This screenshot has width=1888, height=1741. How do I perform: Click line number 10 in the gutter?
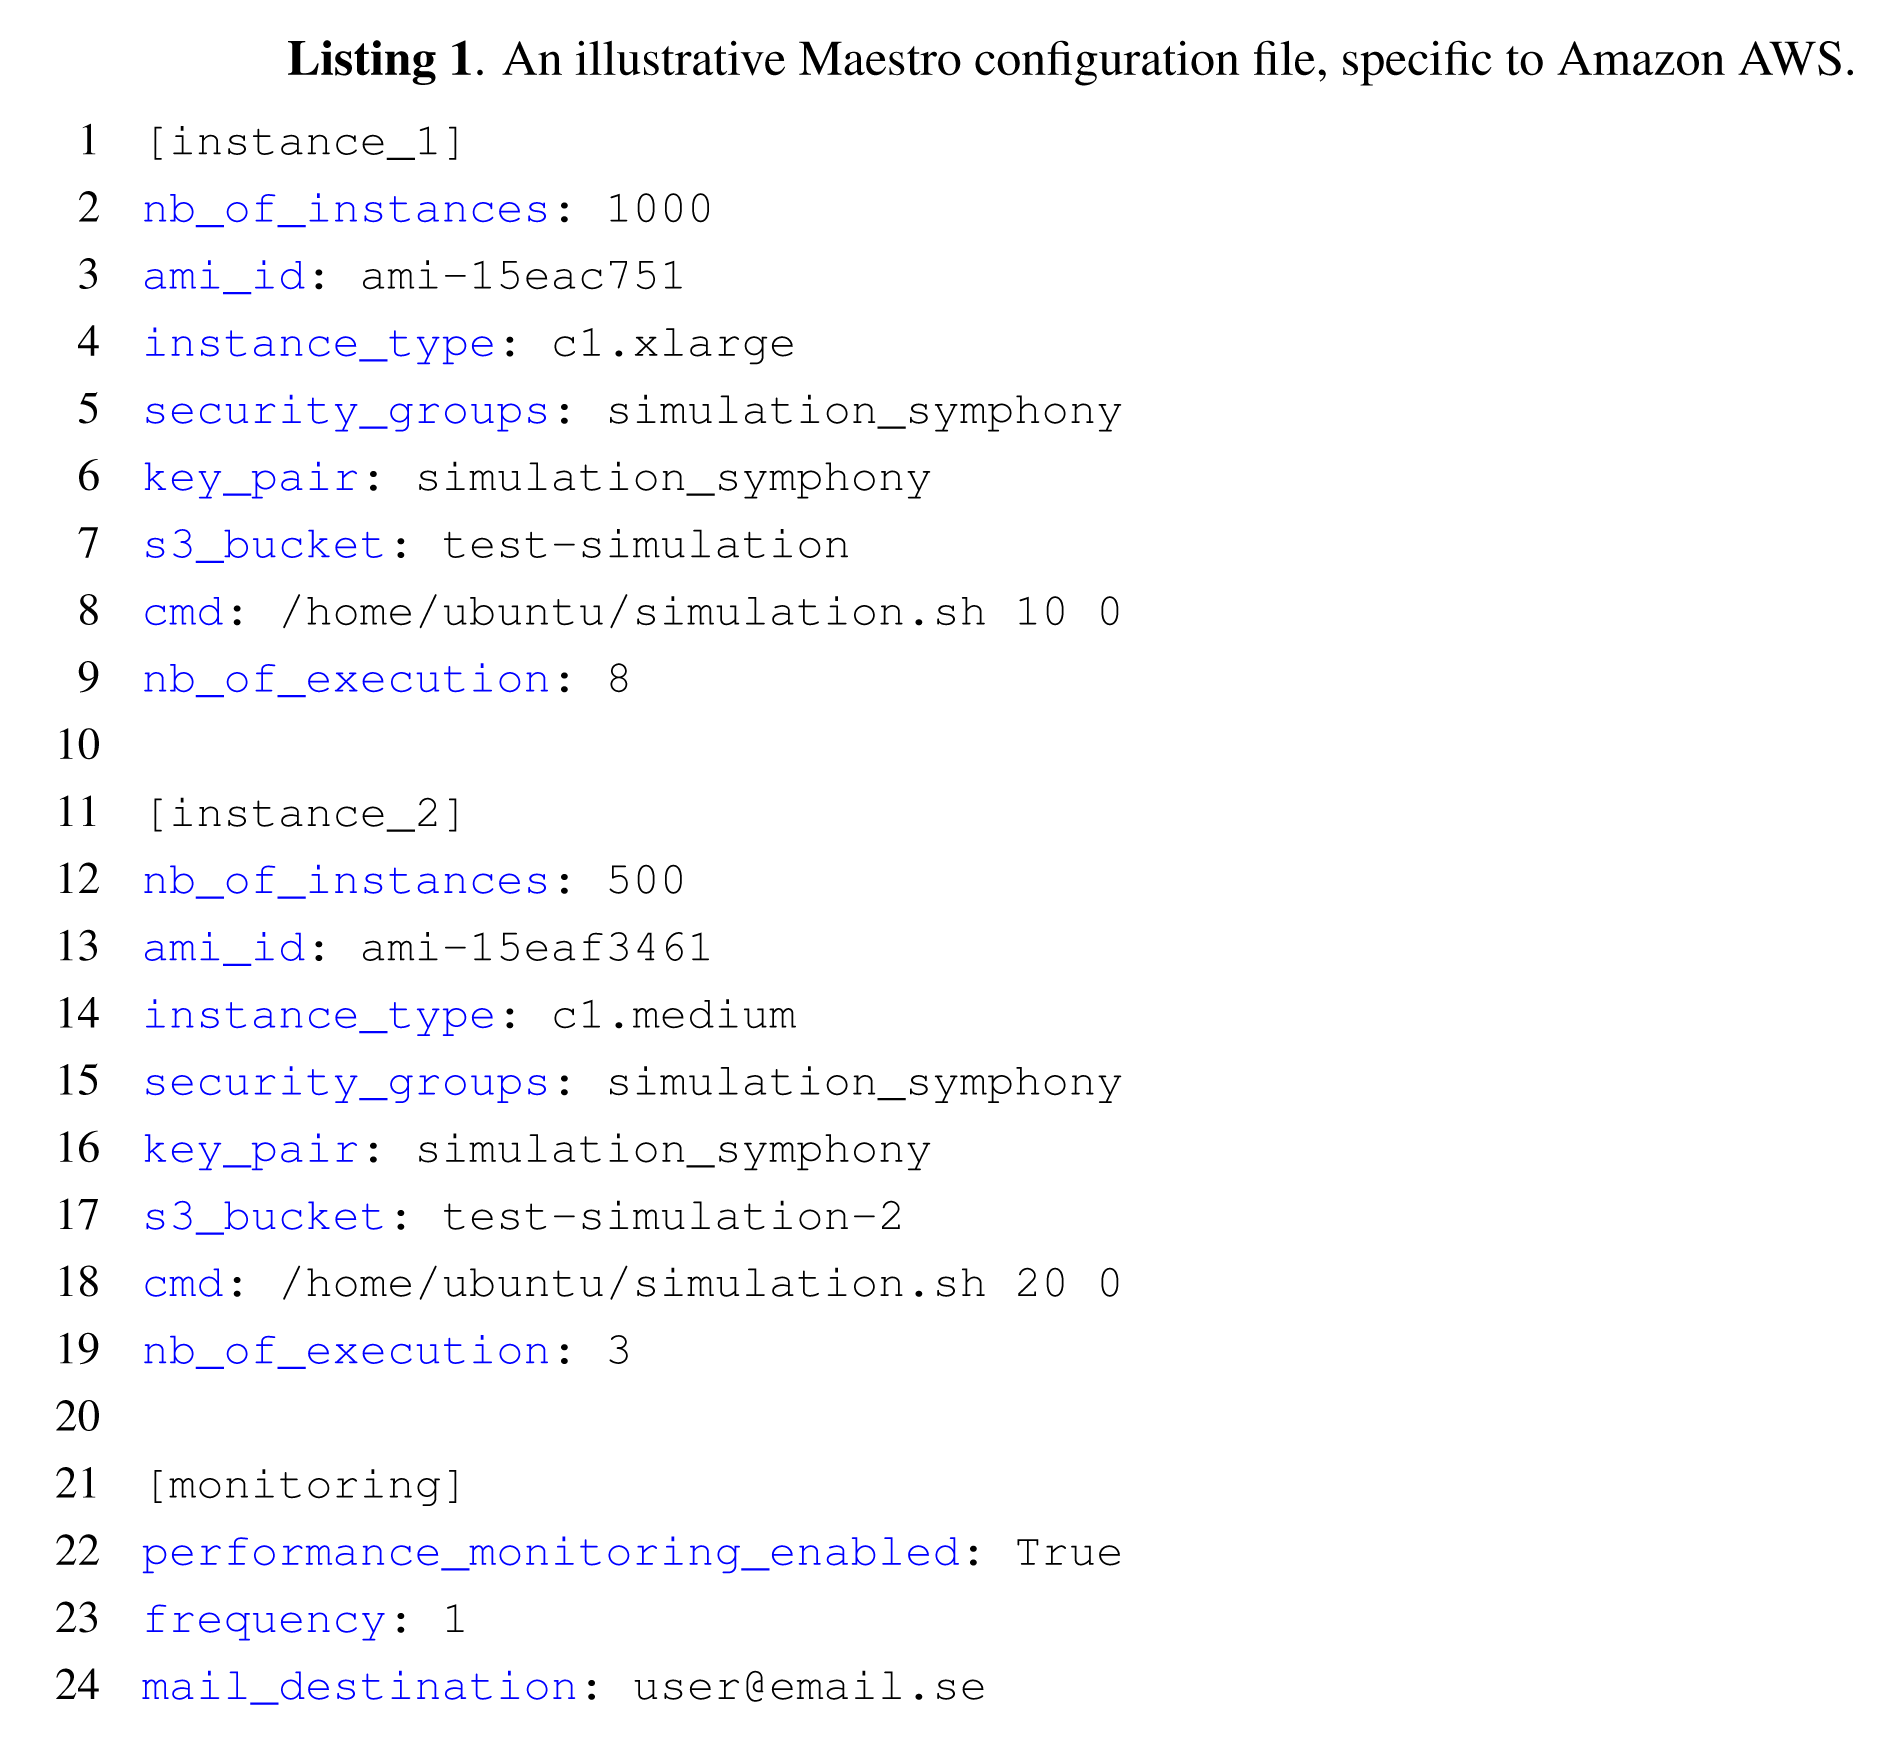[x=78, y=745]
